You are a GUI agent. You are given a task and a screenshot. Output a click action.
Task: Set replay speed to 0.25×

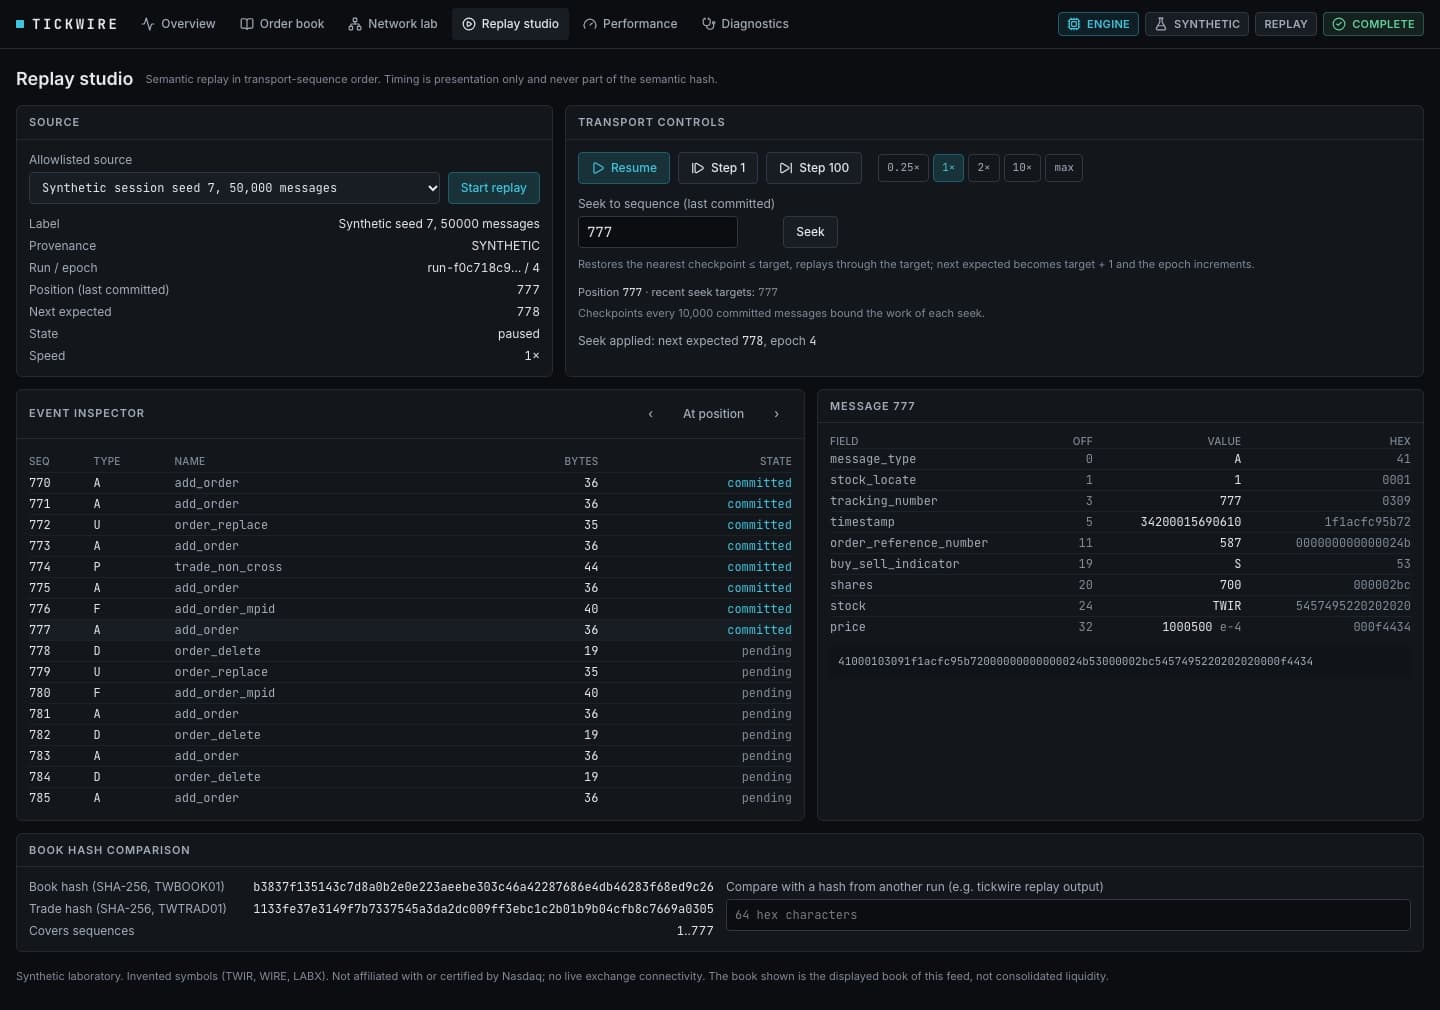903,168
